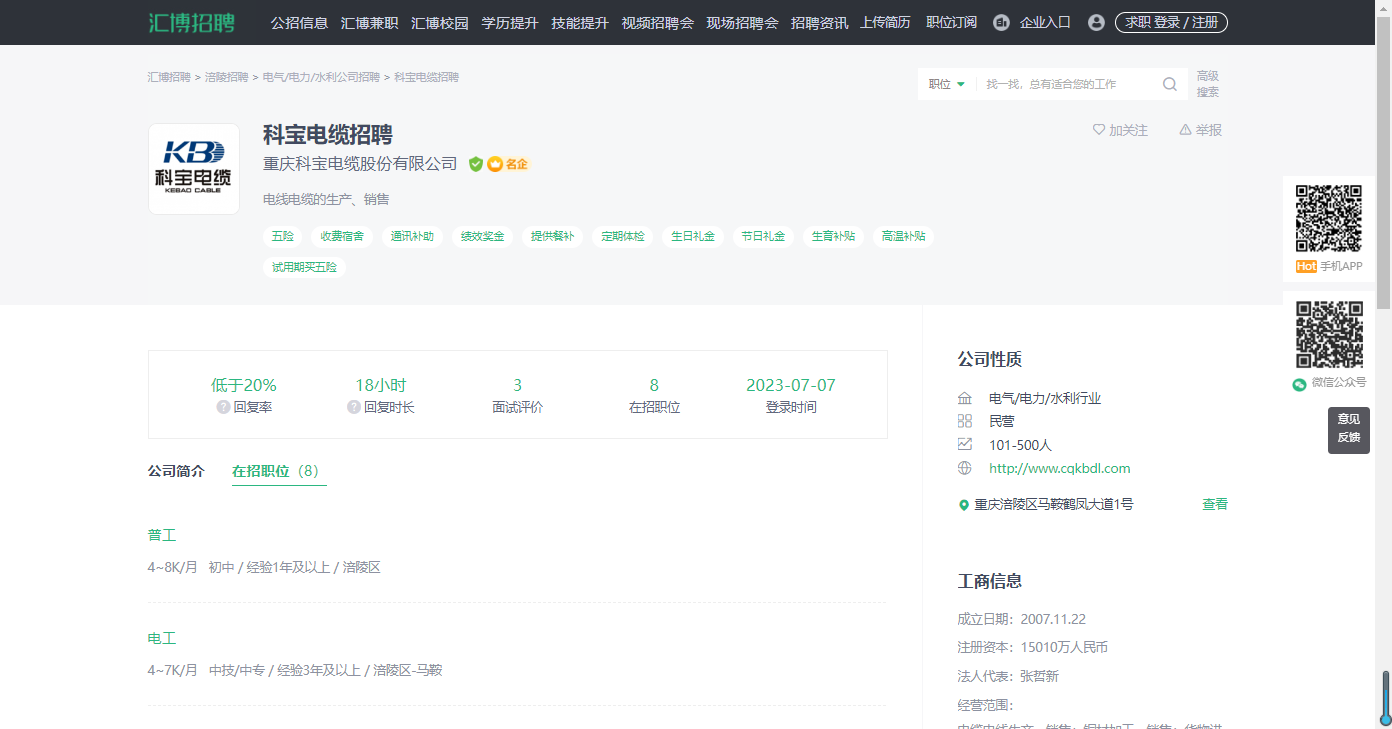Viewport: 1392px width, 729px height.
Task: Click 查看 next to the address
Action: (x=1215, y=505)
